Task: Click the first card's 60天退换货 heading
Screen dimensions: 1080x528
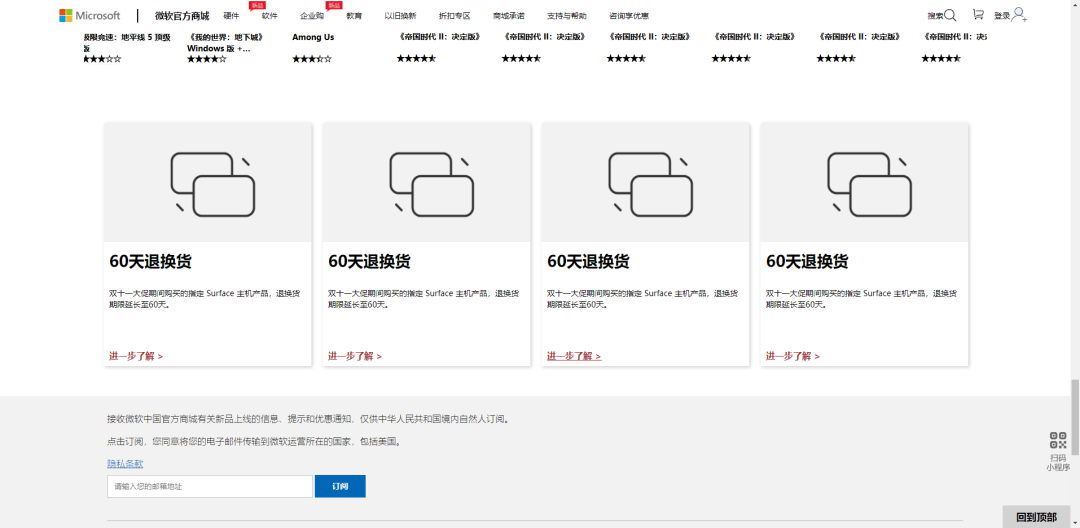Action: pos(150,262)
